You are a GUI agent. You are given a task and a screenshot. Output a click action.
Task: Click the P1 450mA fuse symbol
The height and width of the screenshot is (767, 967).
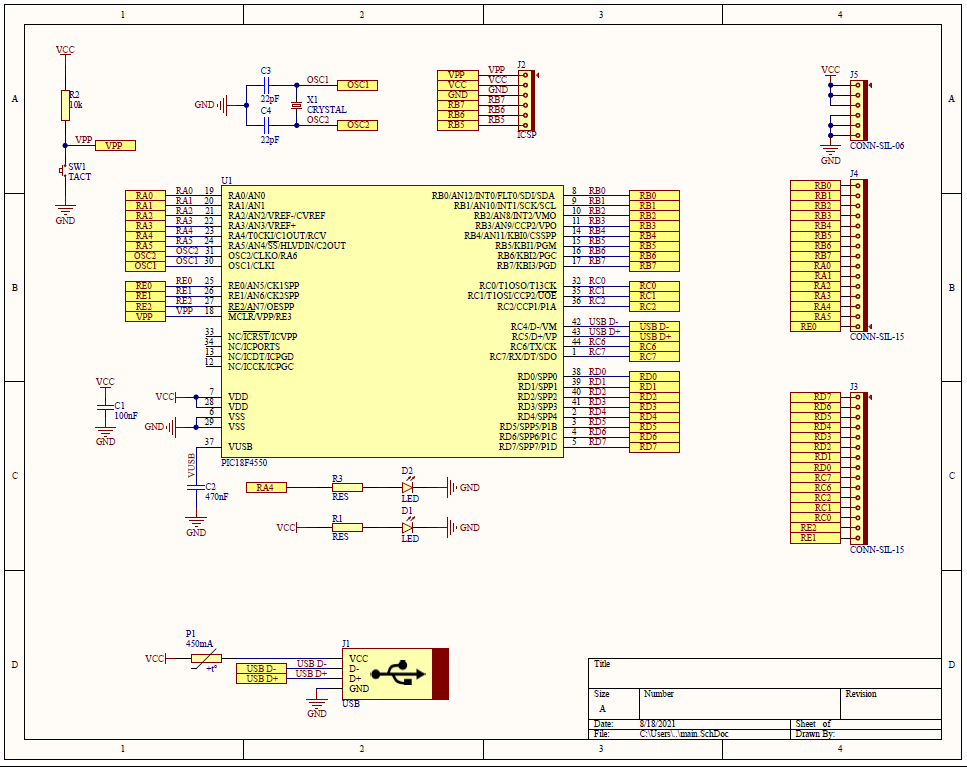(x=206, y=658)
